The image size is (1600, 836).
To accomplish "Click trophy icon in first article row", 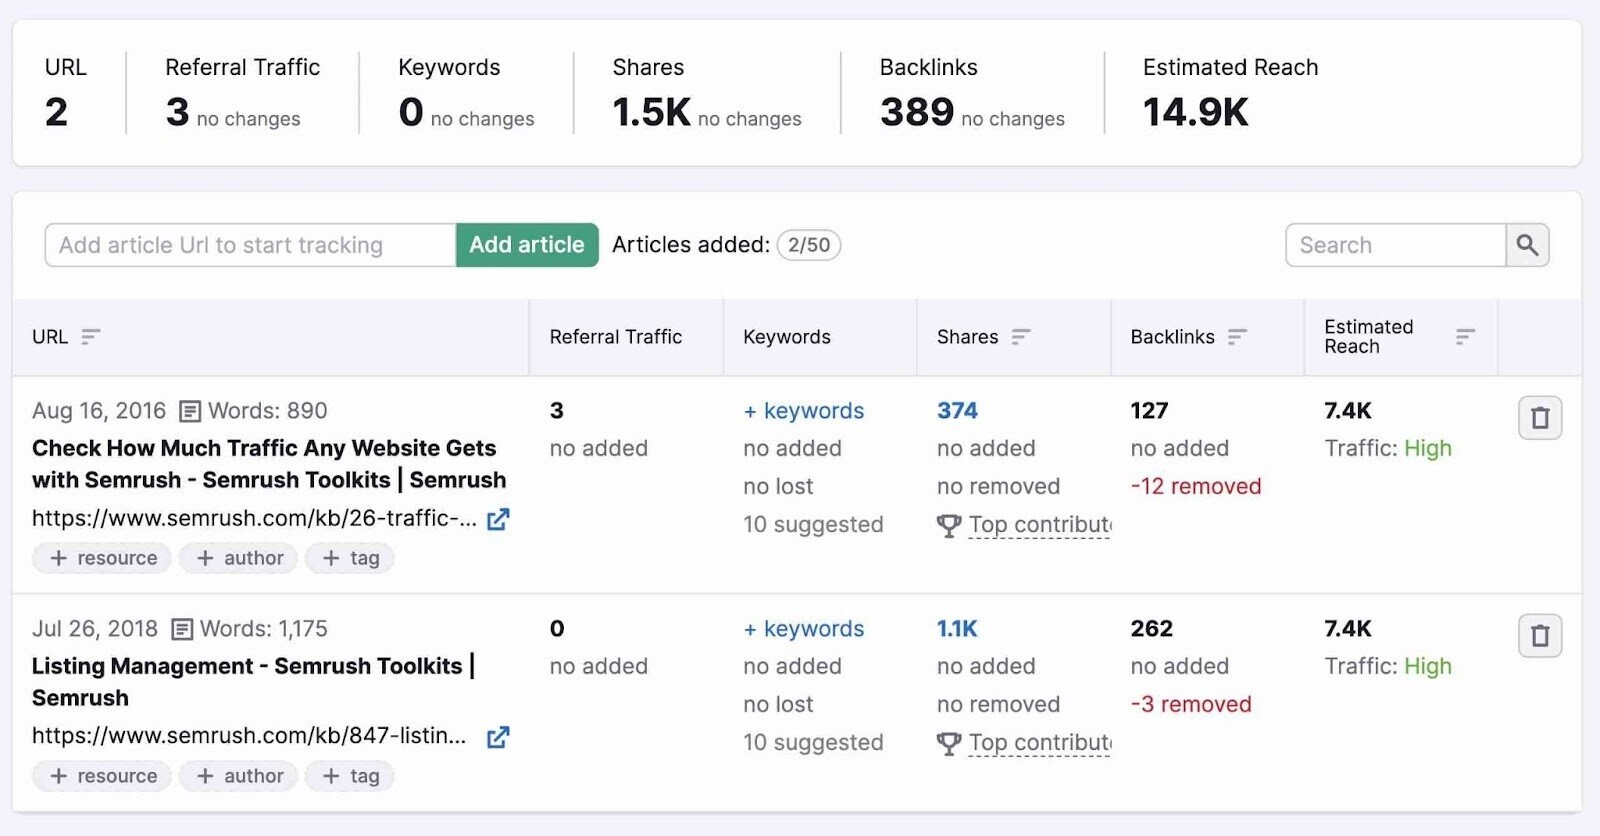I will pos(949,525).
